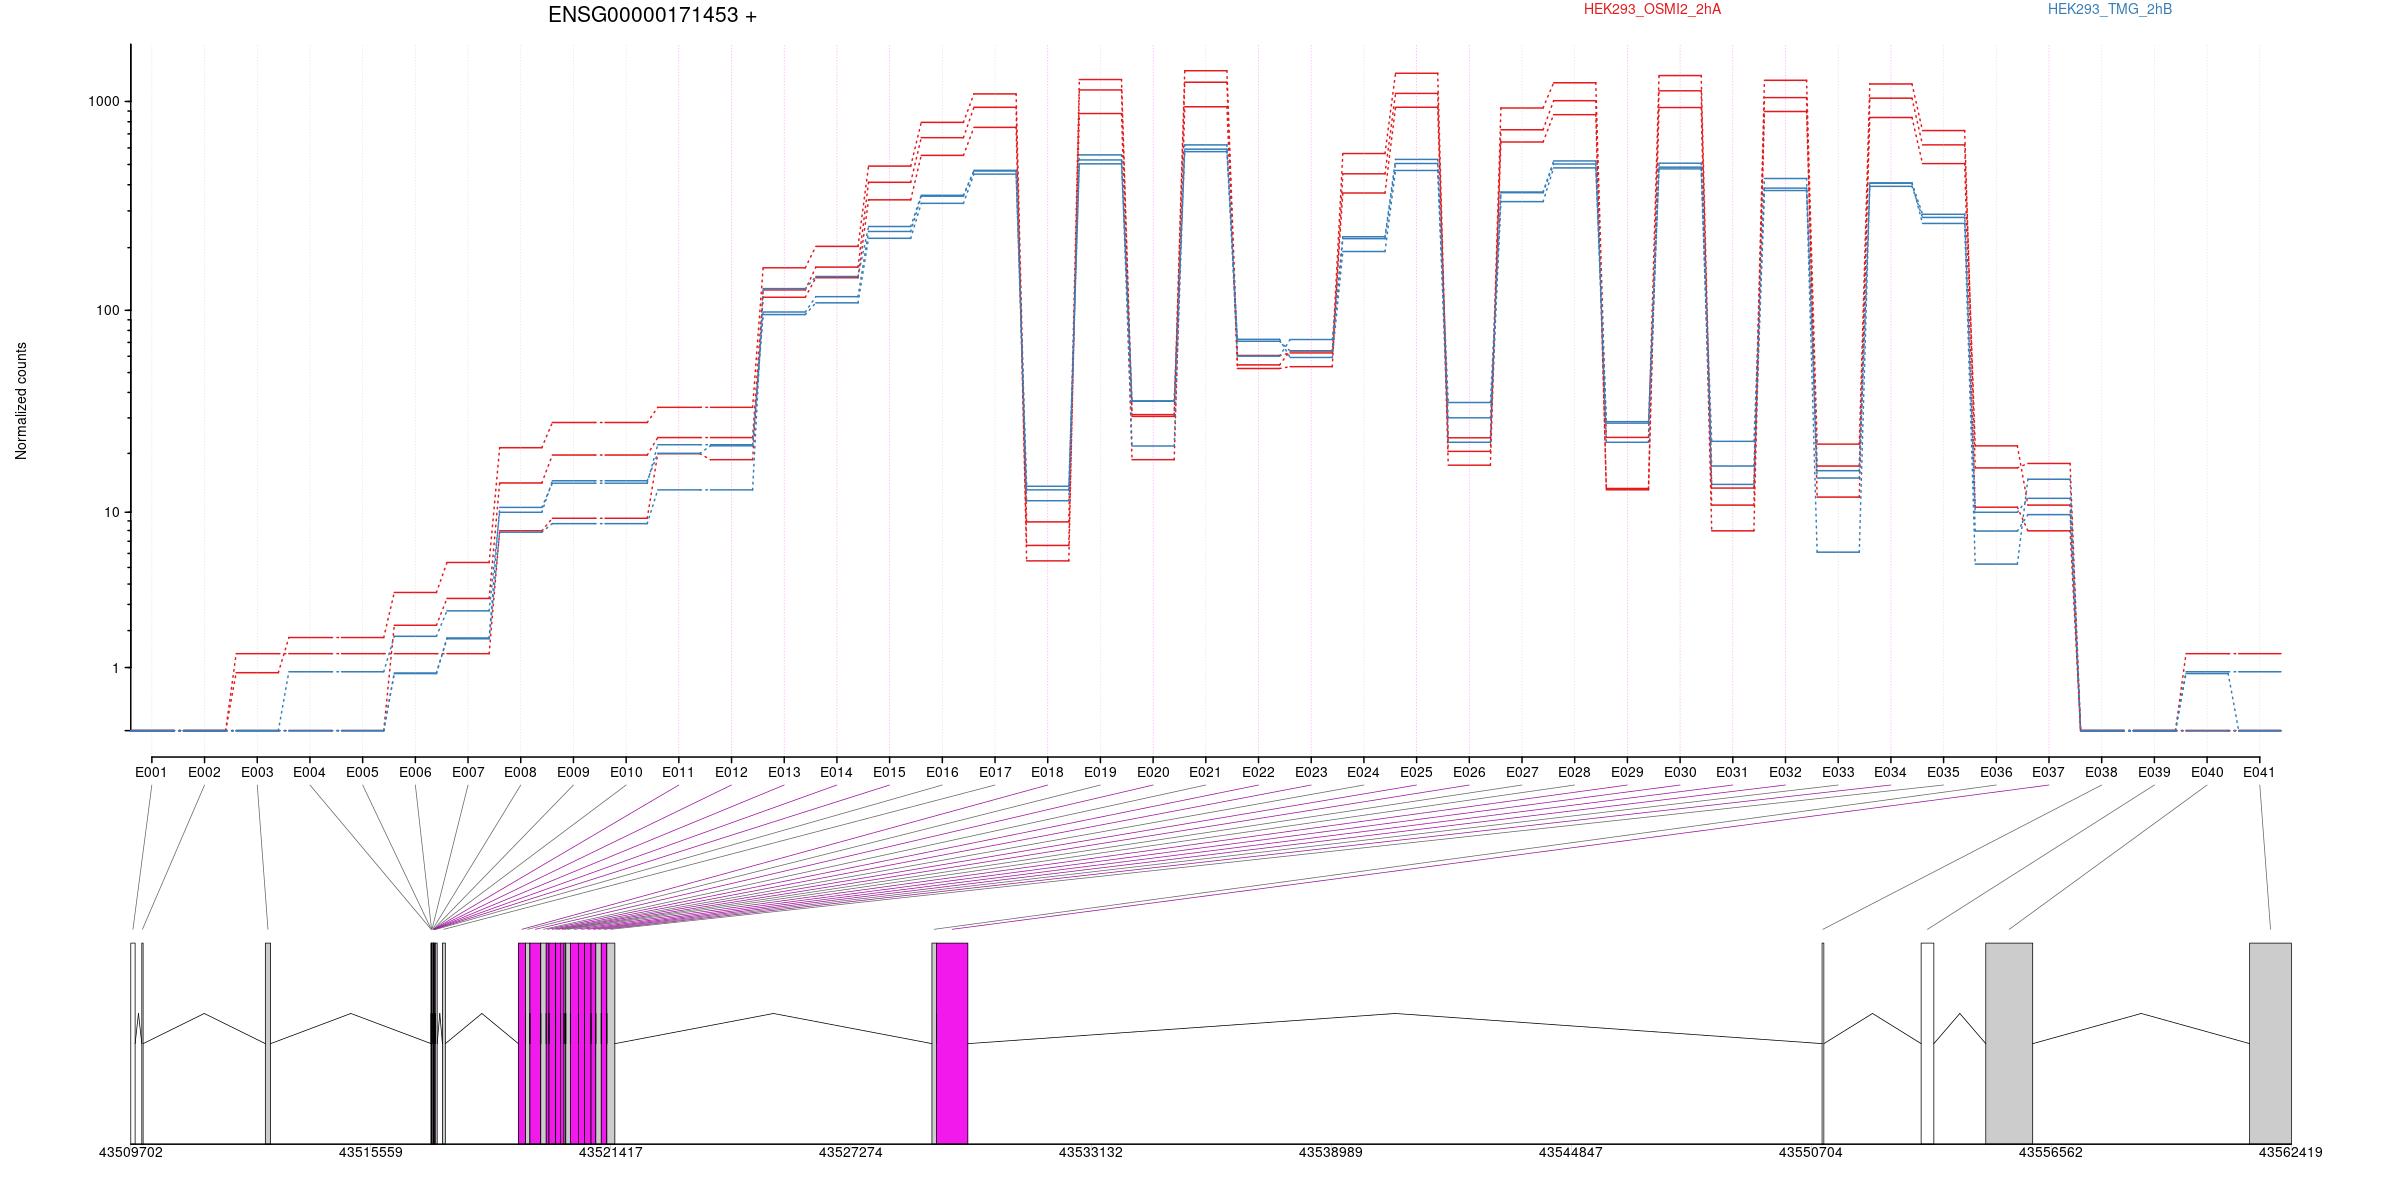This screenshot has height=1200, width=2400.
Task: Click exon label E021
Action: click(x=1205, y=772)
